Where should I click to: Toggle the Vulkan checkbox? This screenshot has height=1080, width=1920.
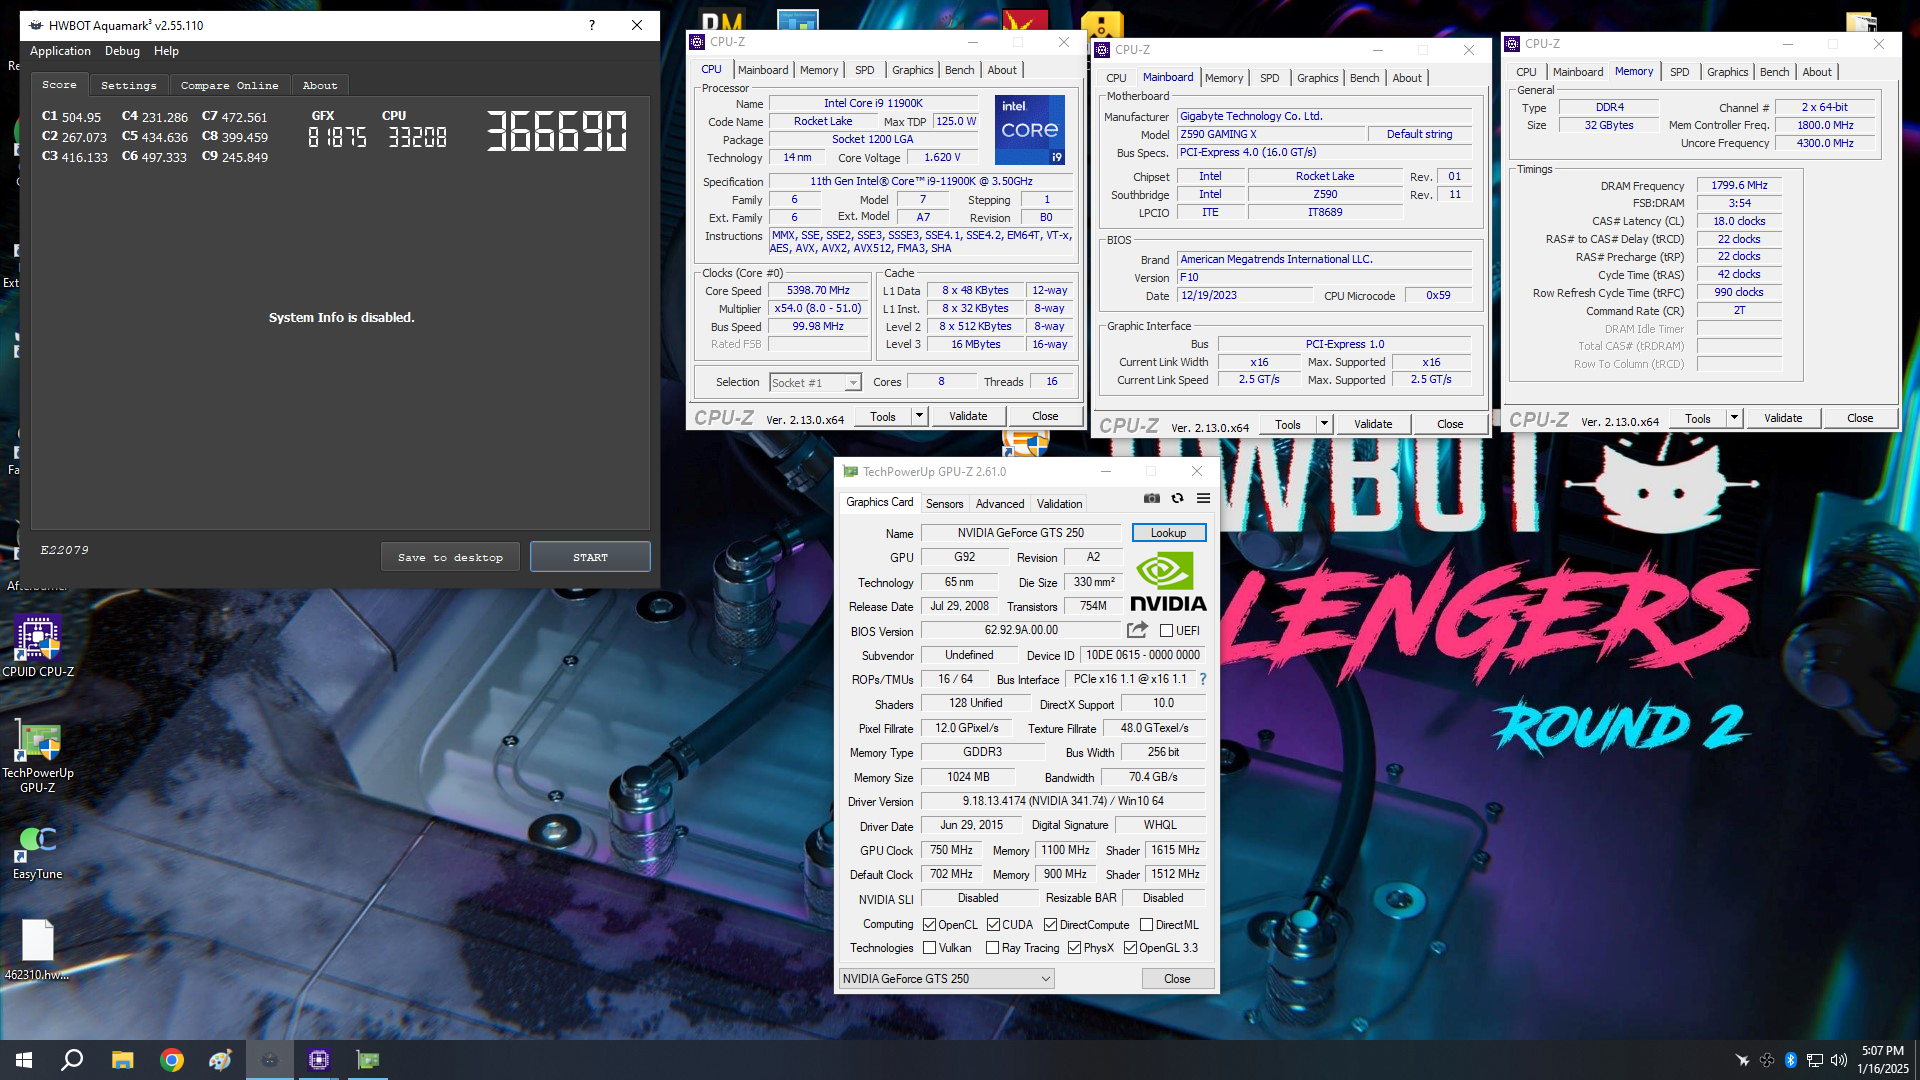point(929,948)
